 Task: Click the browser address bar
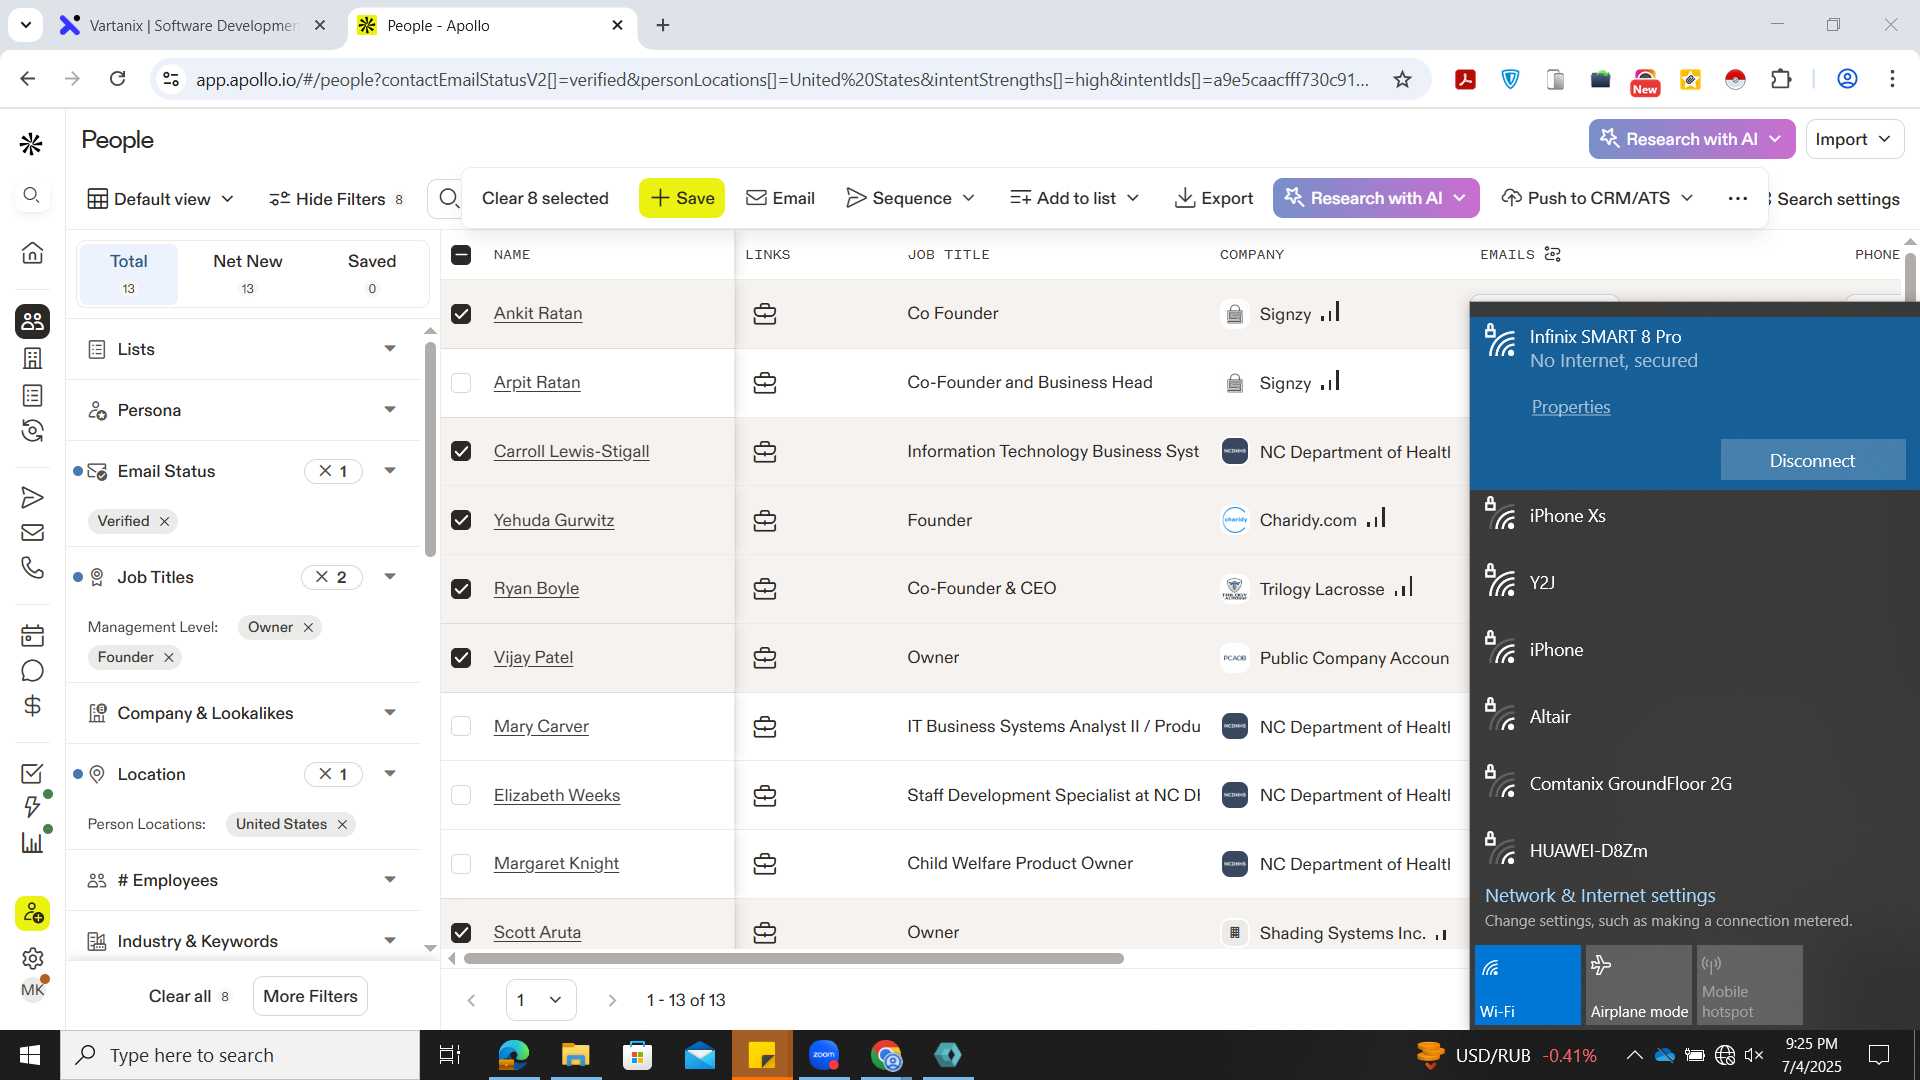(x=782, y=79)
